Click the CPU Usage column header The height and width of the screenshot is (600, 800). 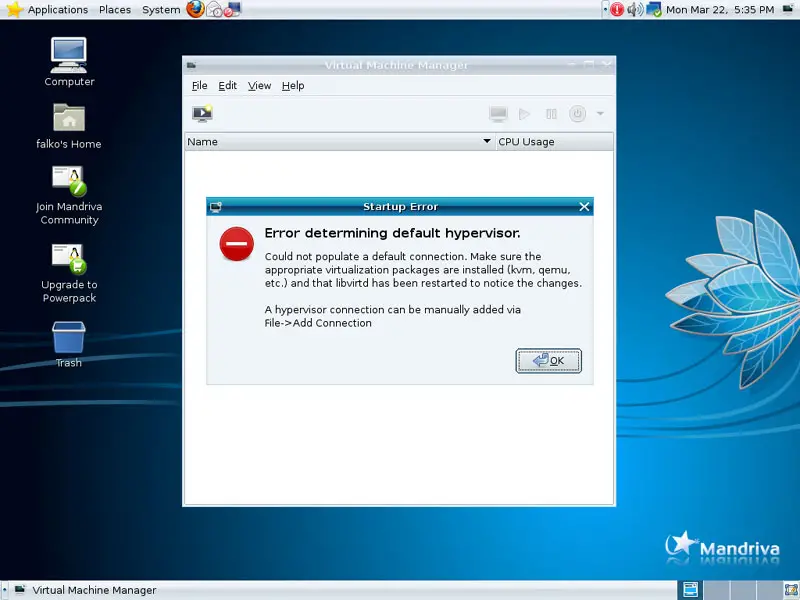click(555, 142)
